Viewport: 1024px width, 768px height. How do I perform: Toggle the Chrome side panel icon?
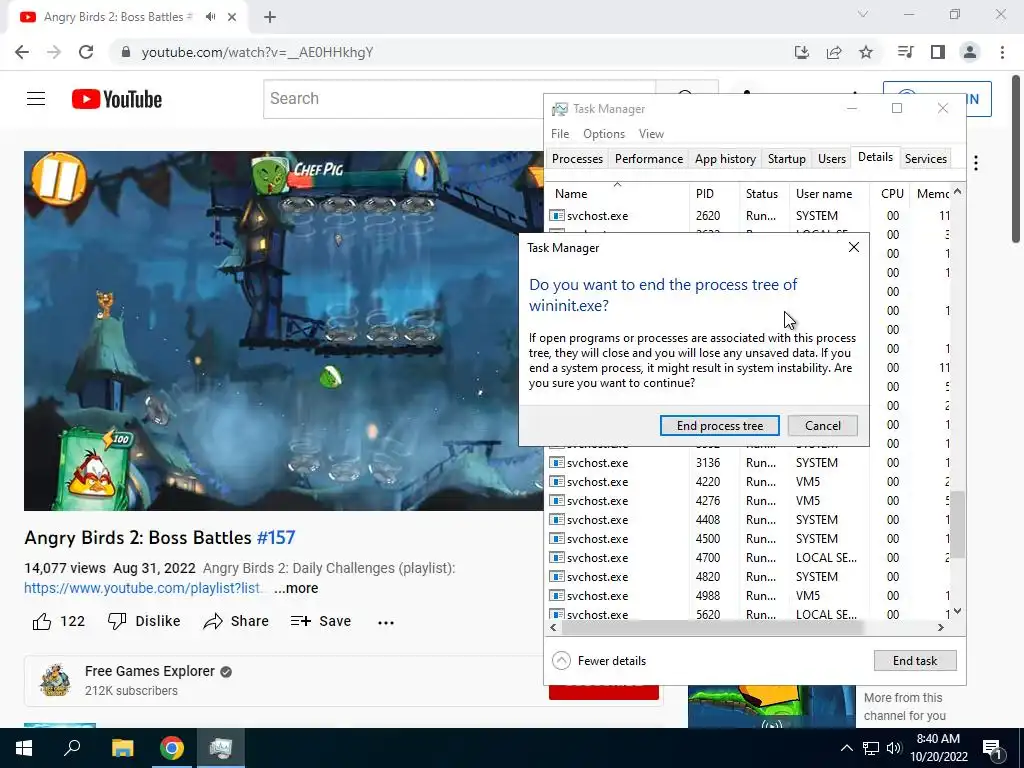coord(938,52)
